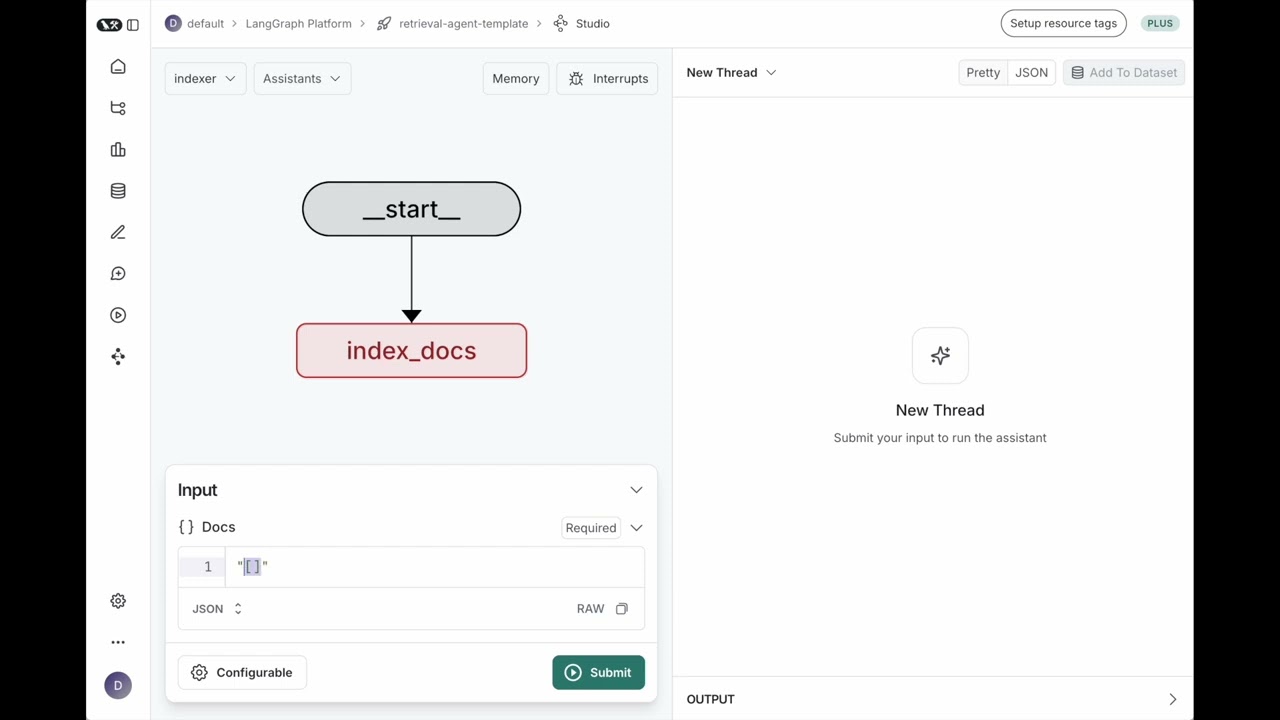The image size is (1280, 720).
Task: Click the Studio breadcrumb label
Action: click(x=592, y=23)
